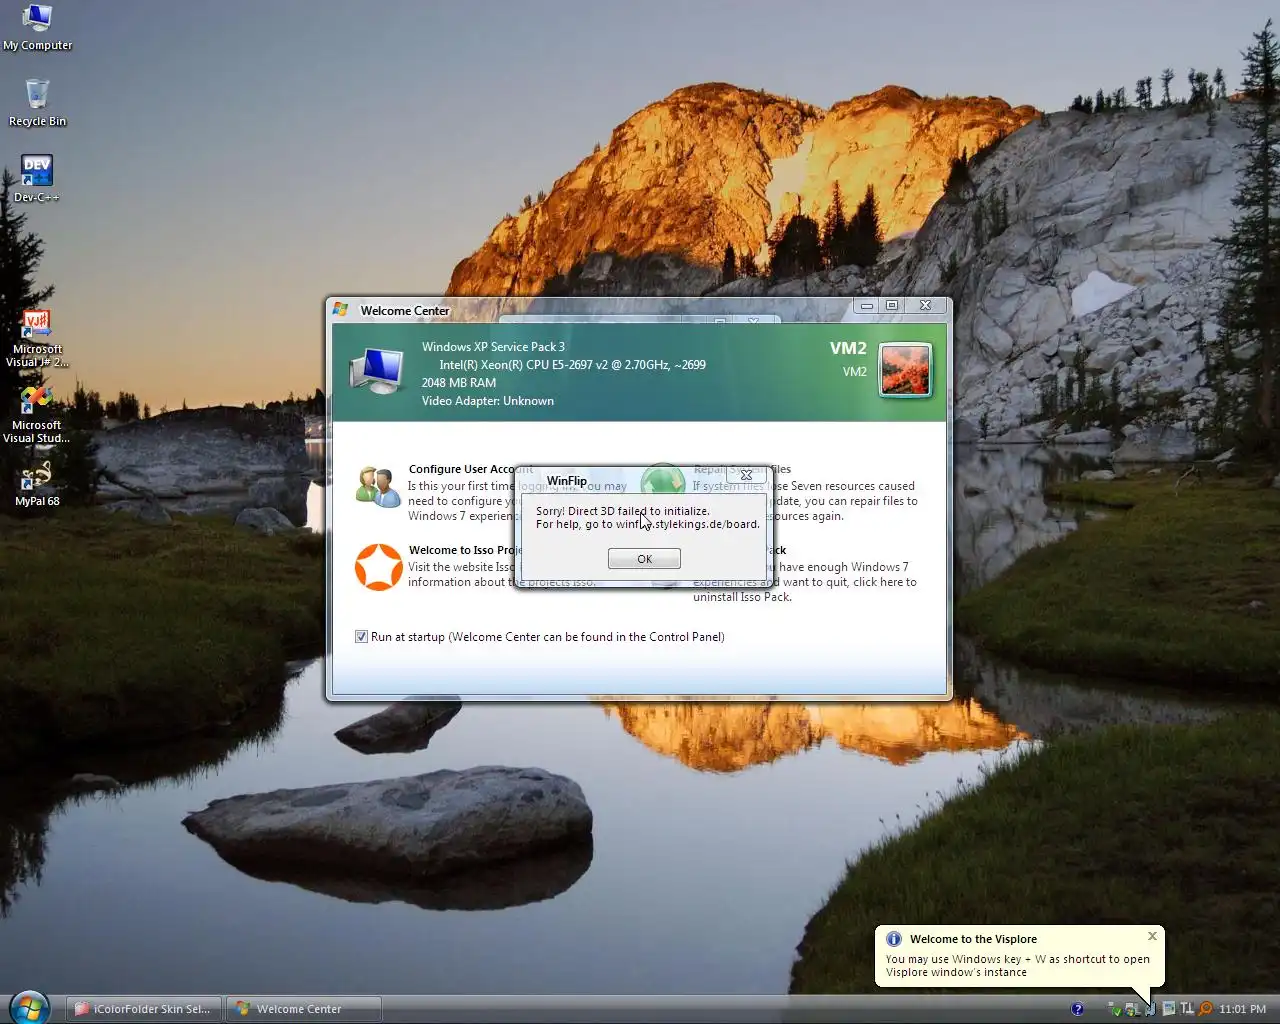Click the TL tray icon
Image resolution: width=1280 pixels, height=1024 pixels.
point(1187,1008)
